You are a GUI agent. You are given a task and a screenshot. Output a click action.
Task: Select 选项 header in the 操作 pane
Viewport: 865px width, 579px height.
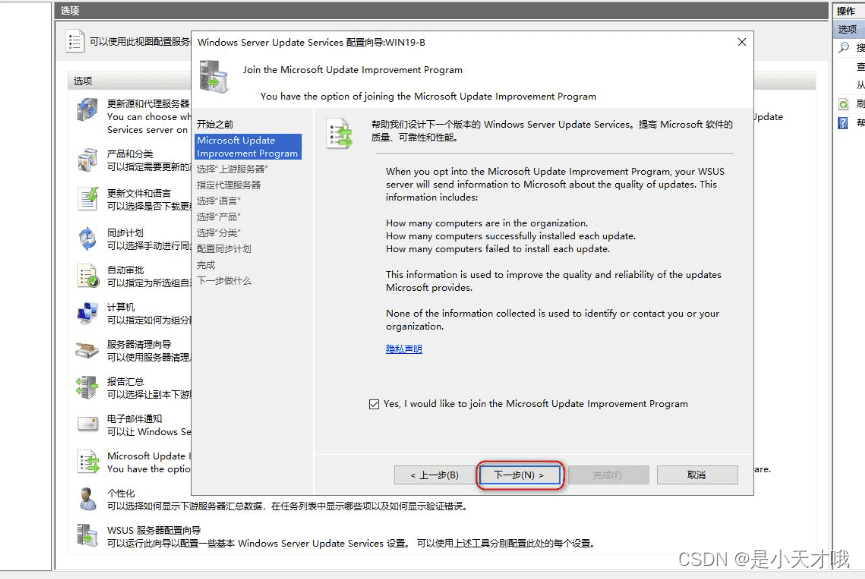(x=848, y=29)
